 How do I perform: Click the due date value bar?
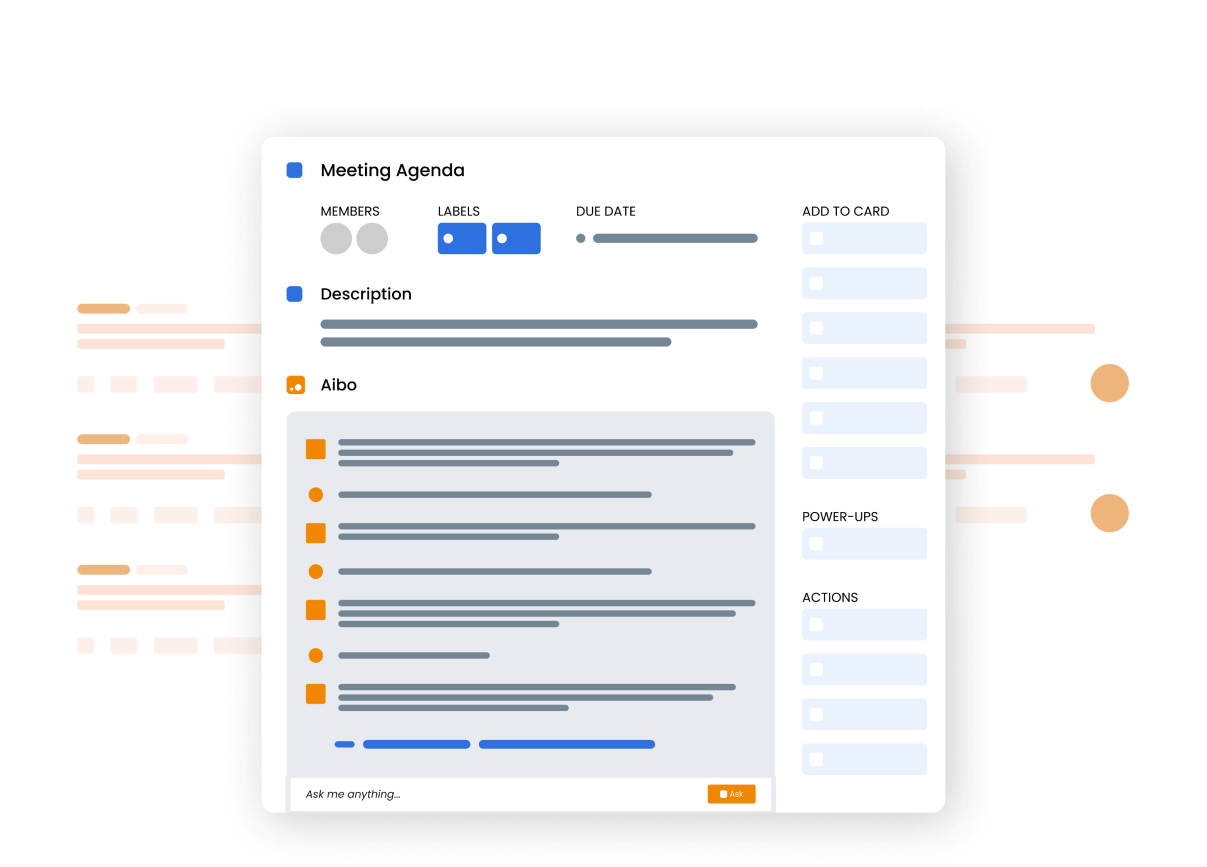[675, 238]
